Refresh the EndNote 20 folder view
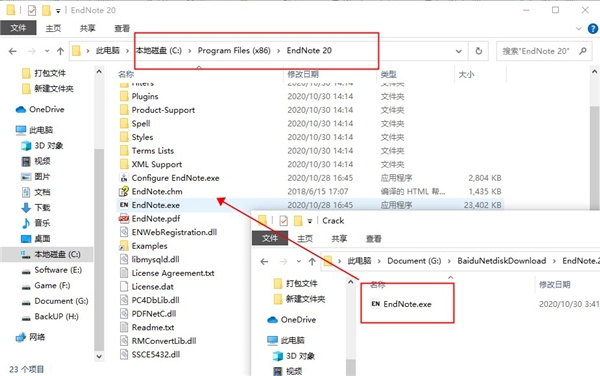The width and height of the screenshot is (600, 376). [x=478, y=51]
